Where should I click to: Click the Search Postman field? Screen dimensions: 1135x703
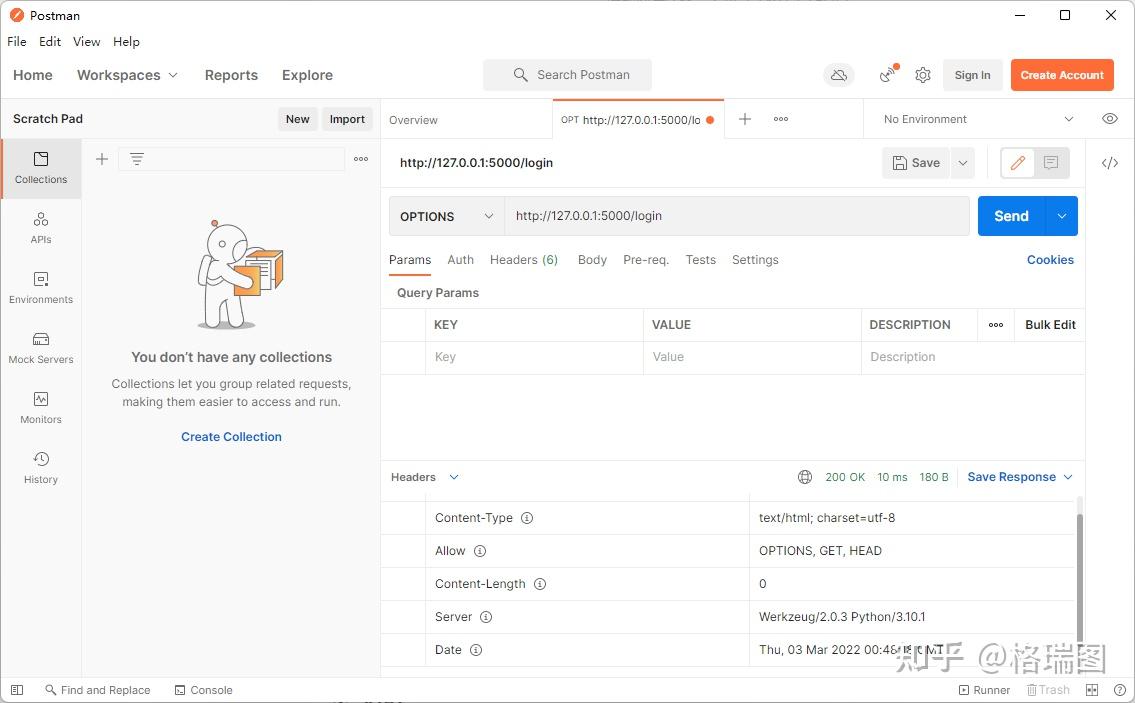pos(568,75)
